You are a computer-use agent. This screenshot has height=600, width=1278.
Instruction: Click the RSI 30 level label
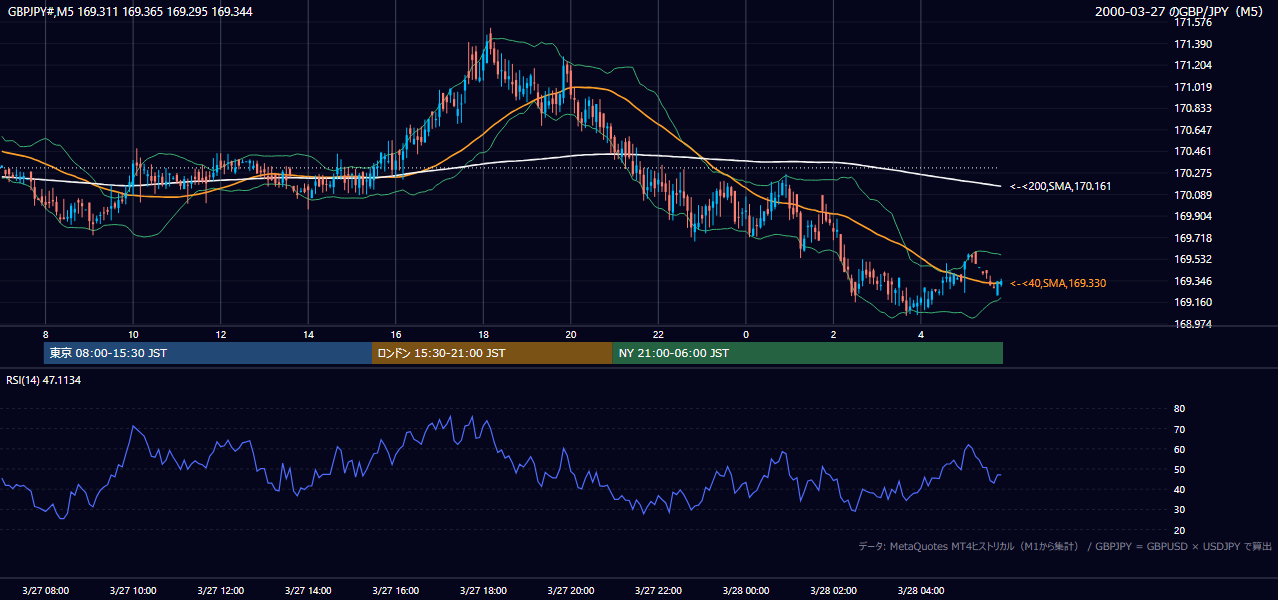pos(1179,510)
